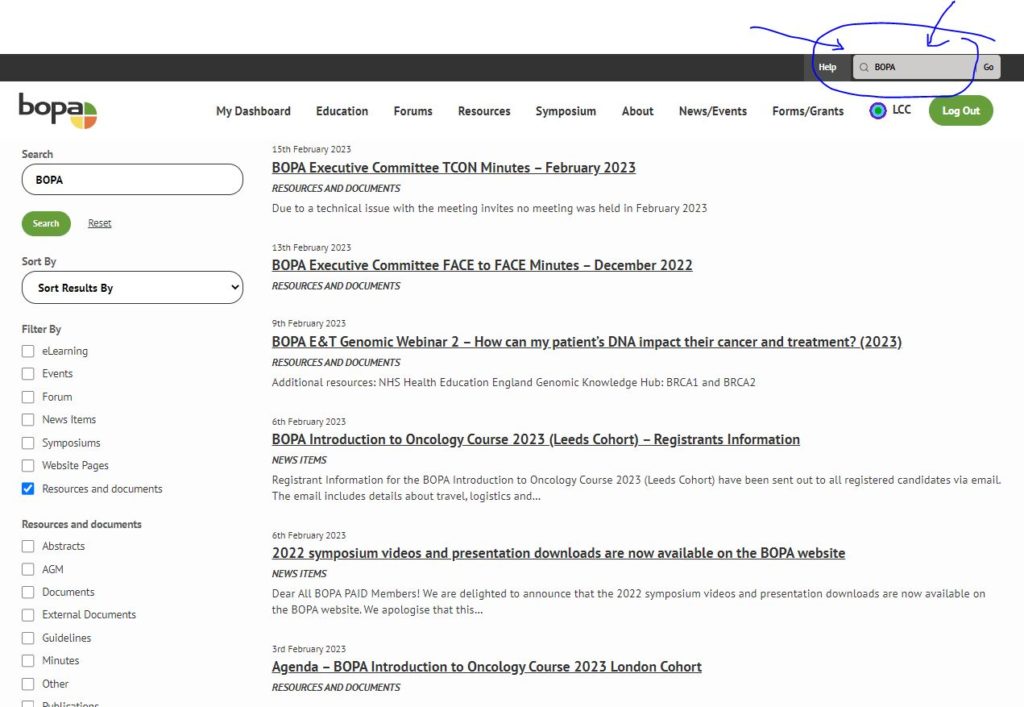Open the BOPA Executive Committee TCON Minutes link
The width and height of the screenshot is (1024, 707).
point(453,167)
